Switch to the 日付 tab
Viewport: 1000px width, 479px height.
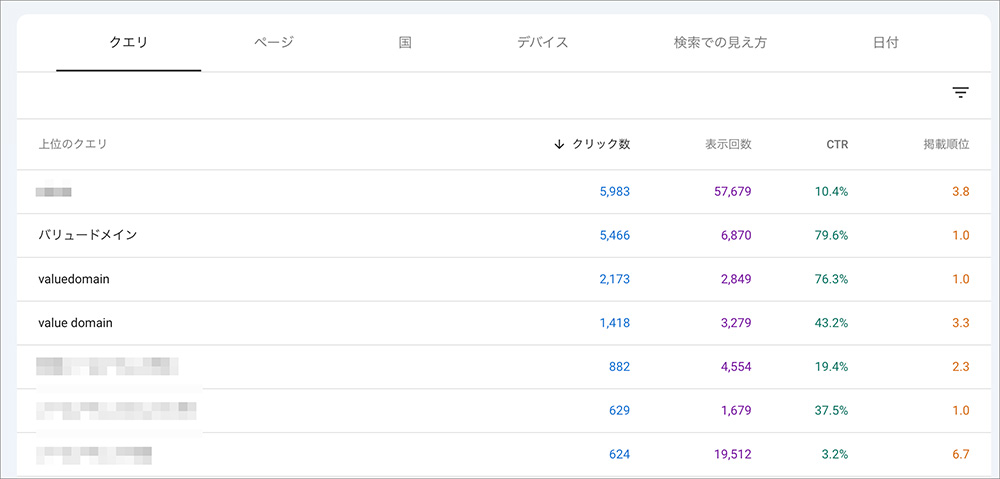(886, 43)
